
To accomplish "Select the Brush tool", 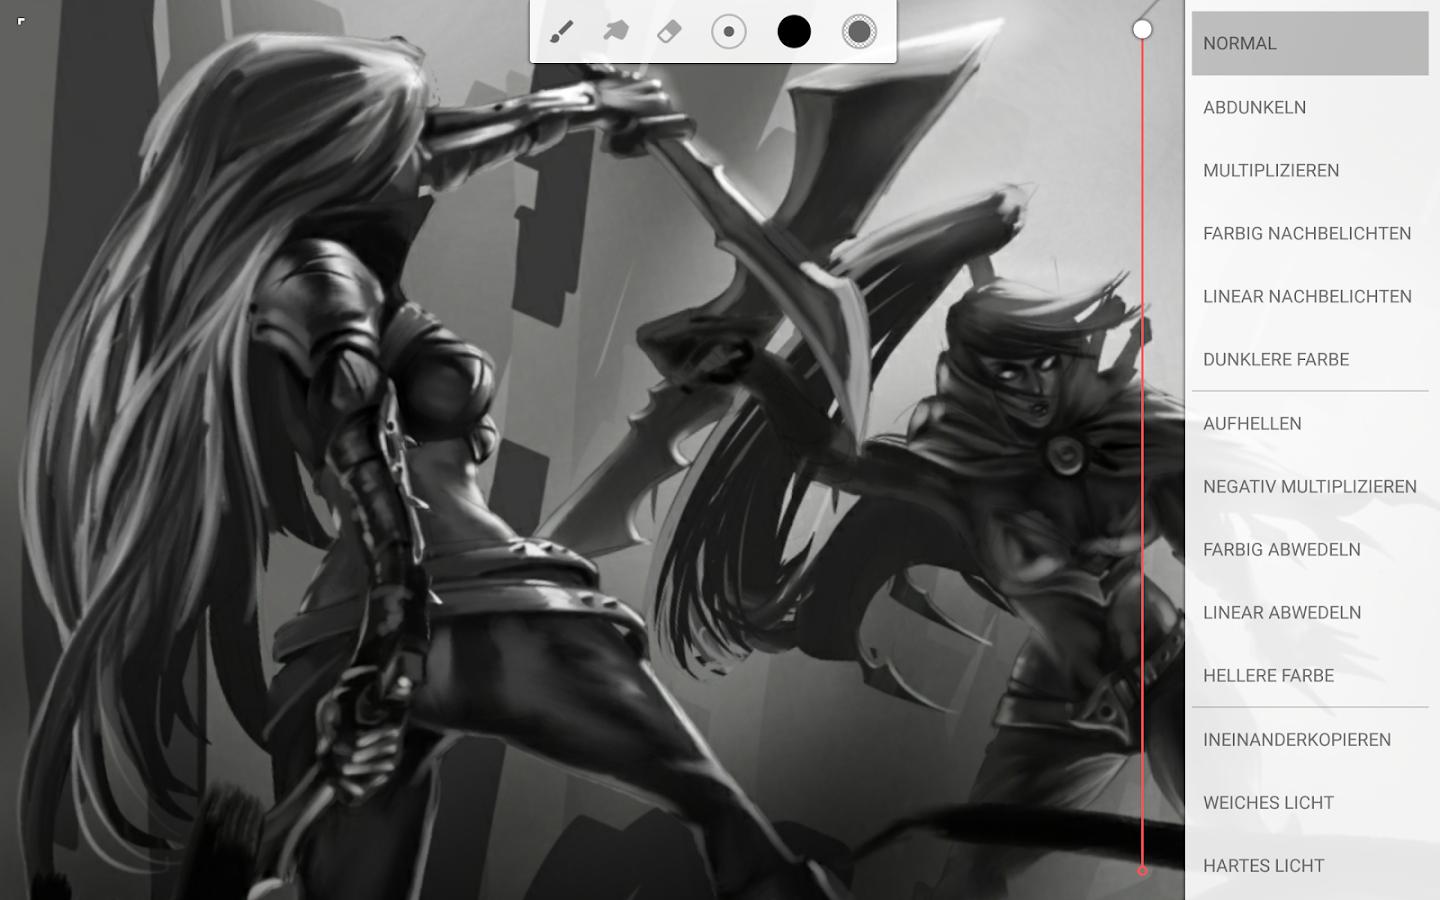I will pyautogui.click(x=560, y=31).
